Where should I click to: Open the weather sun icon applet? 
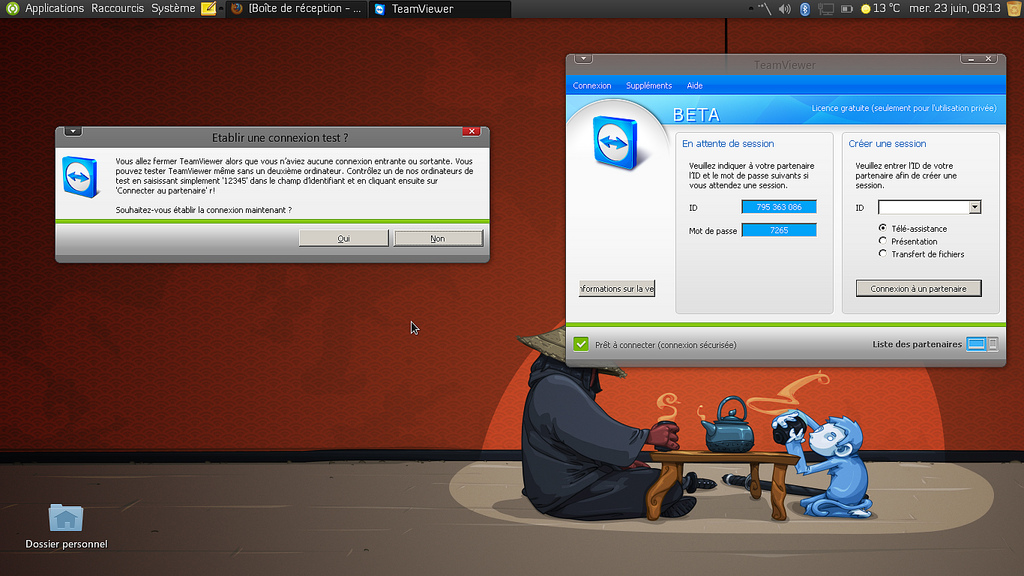pyautogui.click(x=865, y=8)
